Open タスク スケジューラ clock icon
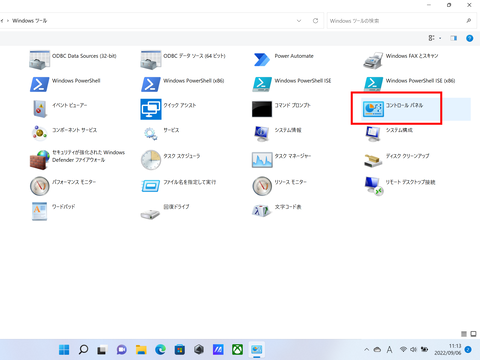The height and width of the screenshot is (360, 480). tap(151, 160)
